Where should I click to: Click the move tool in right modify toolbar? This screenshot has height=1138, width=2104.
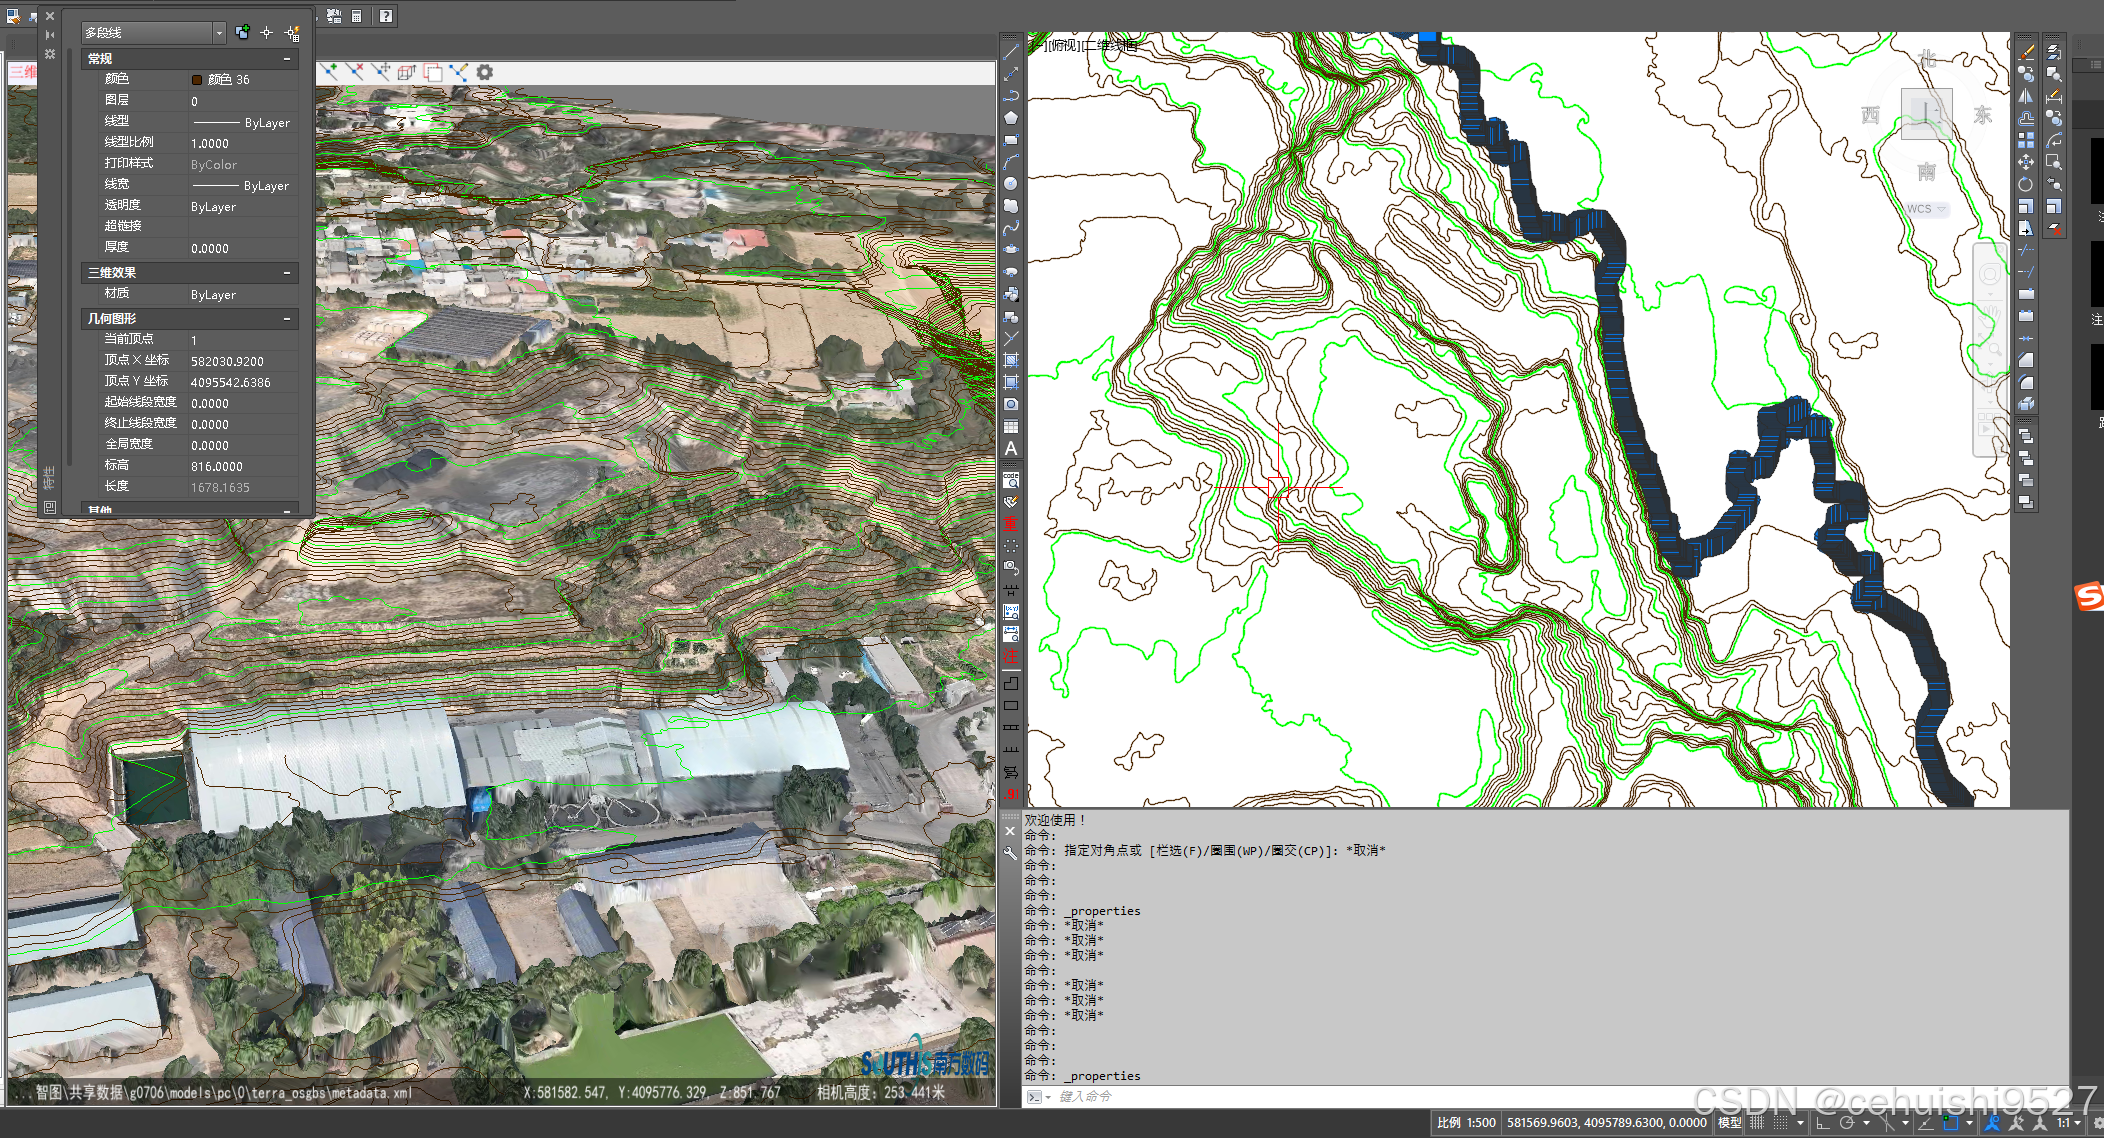coord(2026,162)
